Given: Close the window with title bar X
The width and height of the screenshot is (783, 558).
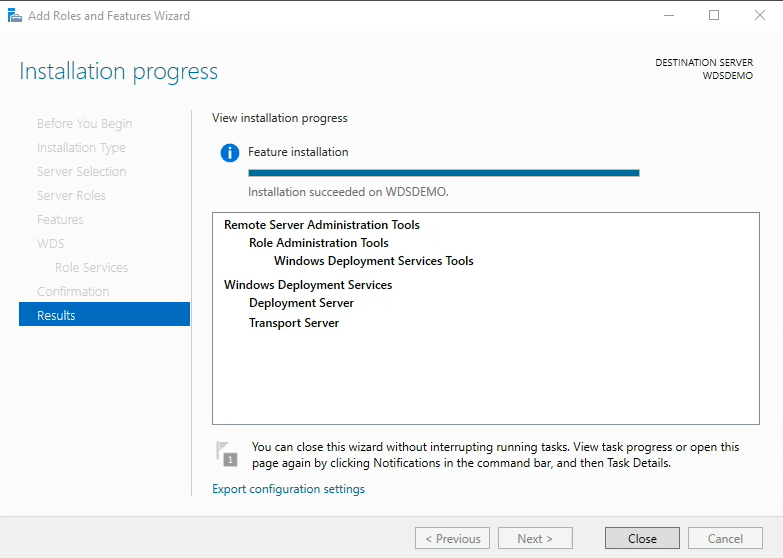Looking at the screenshot, I should coord(759,15).
